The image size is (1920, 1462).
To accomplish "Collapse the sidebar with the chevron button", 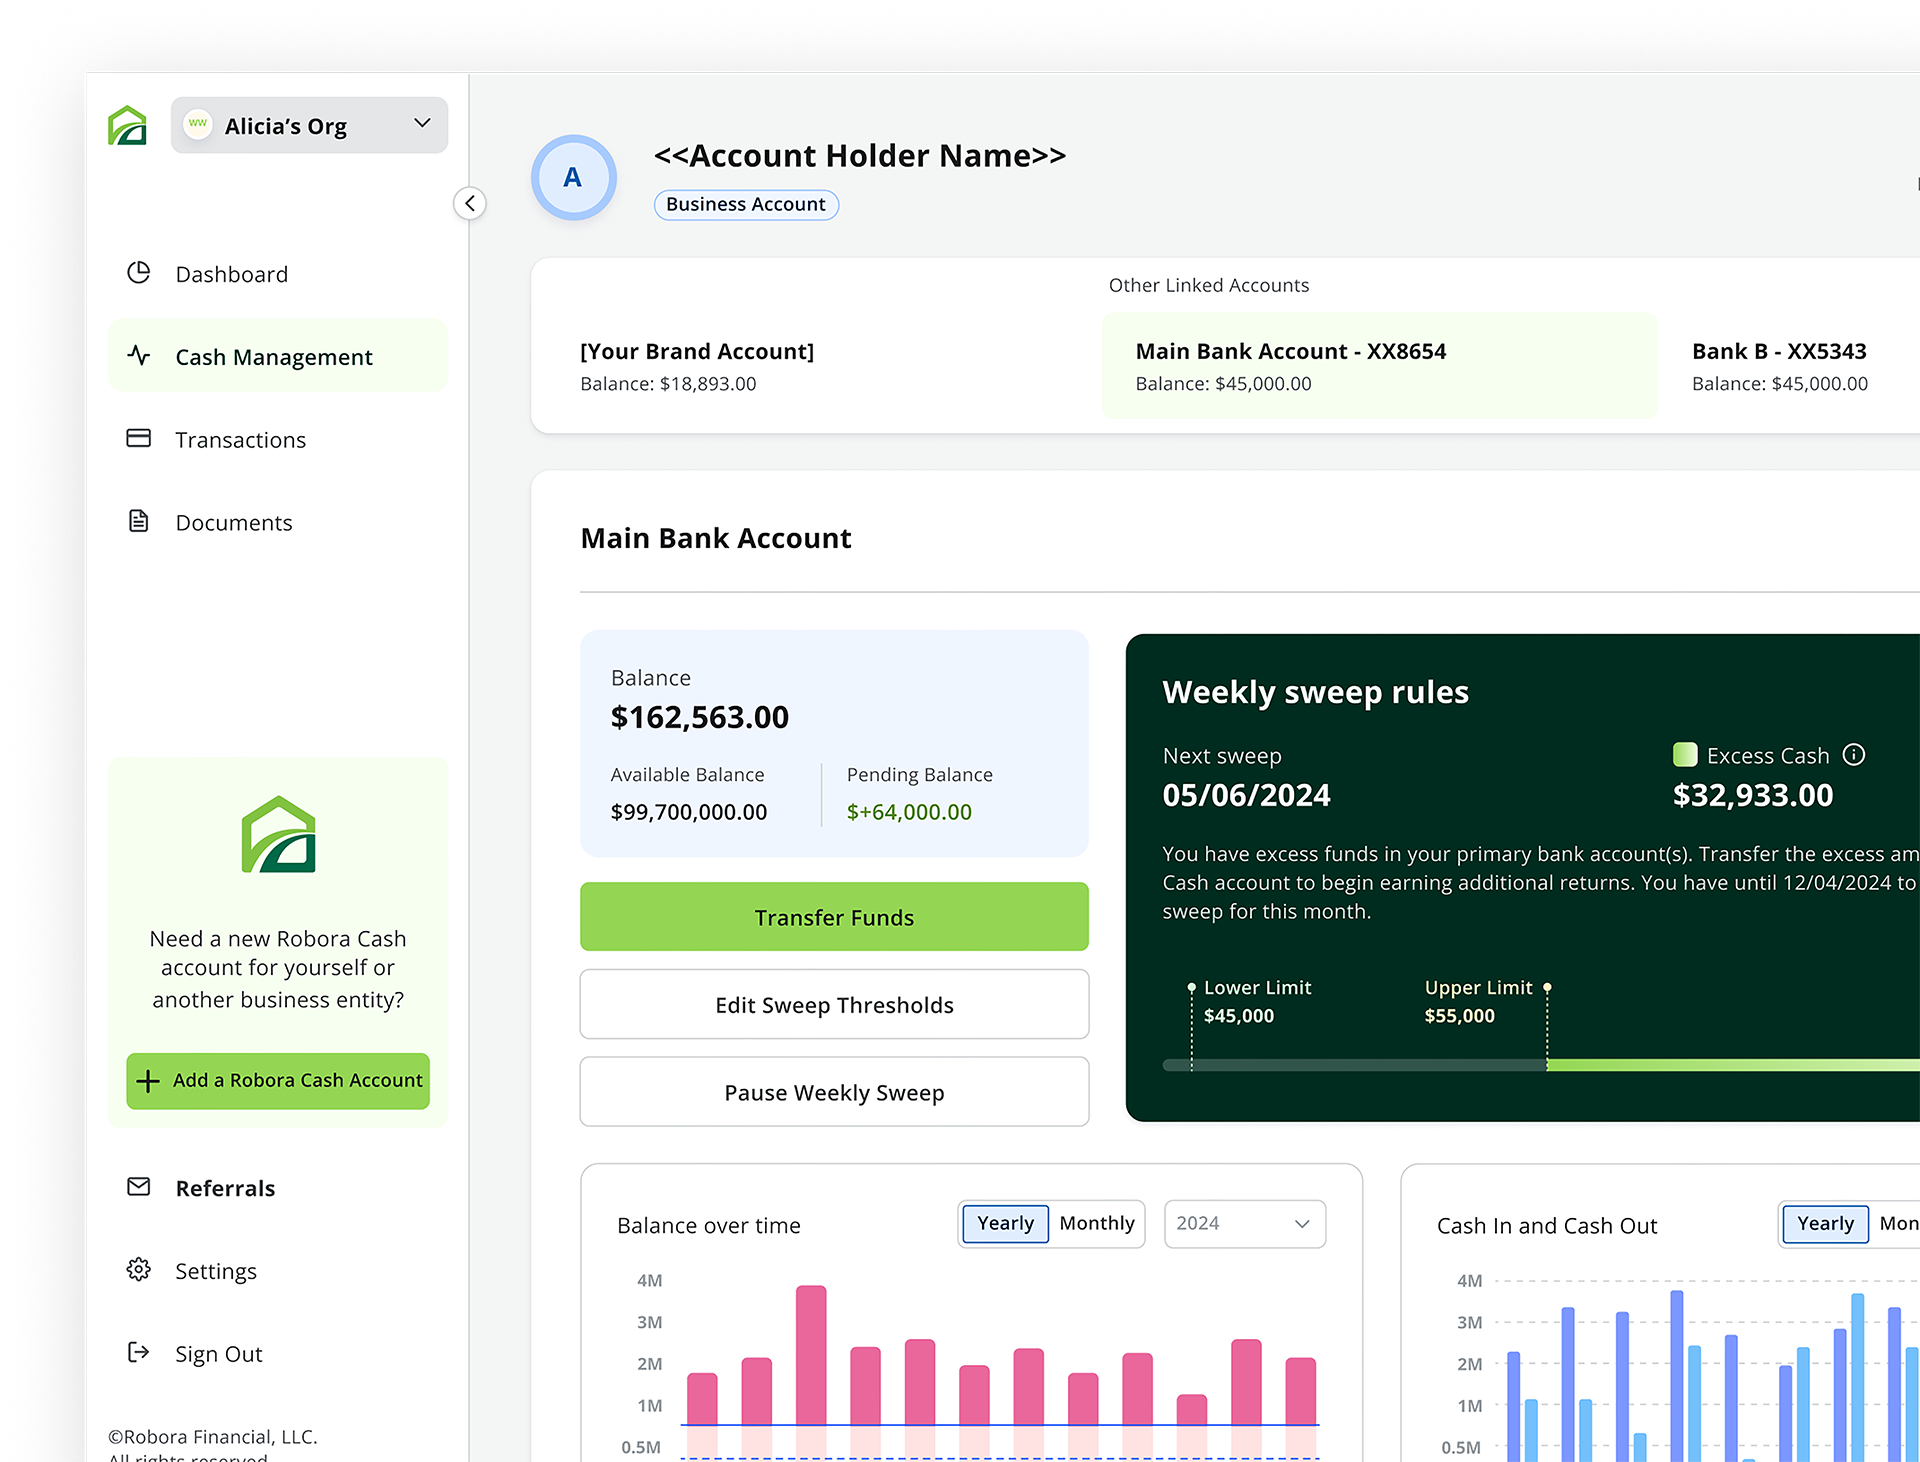I will point(470,204).
